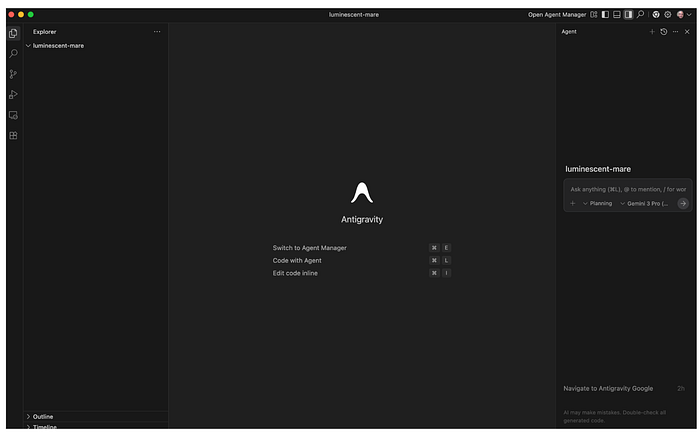Open the Search view in activity bar
This screenshot has width=700, height=437.
tap(13, 54)
